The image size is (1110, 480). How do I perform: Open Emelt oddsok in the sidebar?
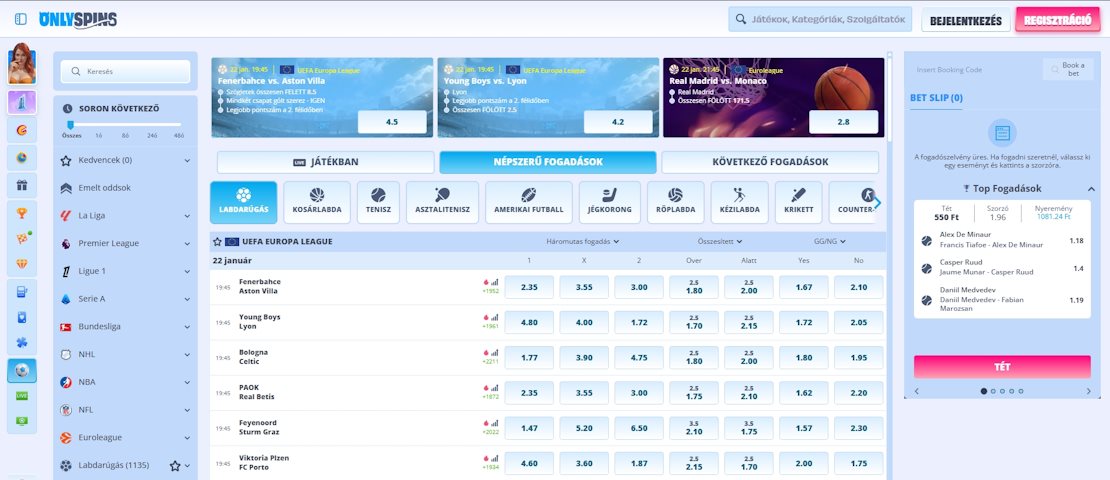pyautogui.click(x=125, y=188)
